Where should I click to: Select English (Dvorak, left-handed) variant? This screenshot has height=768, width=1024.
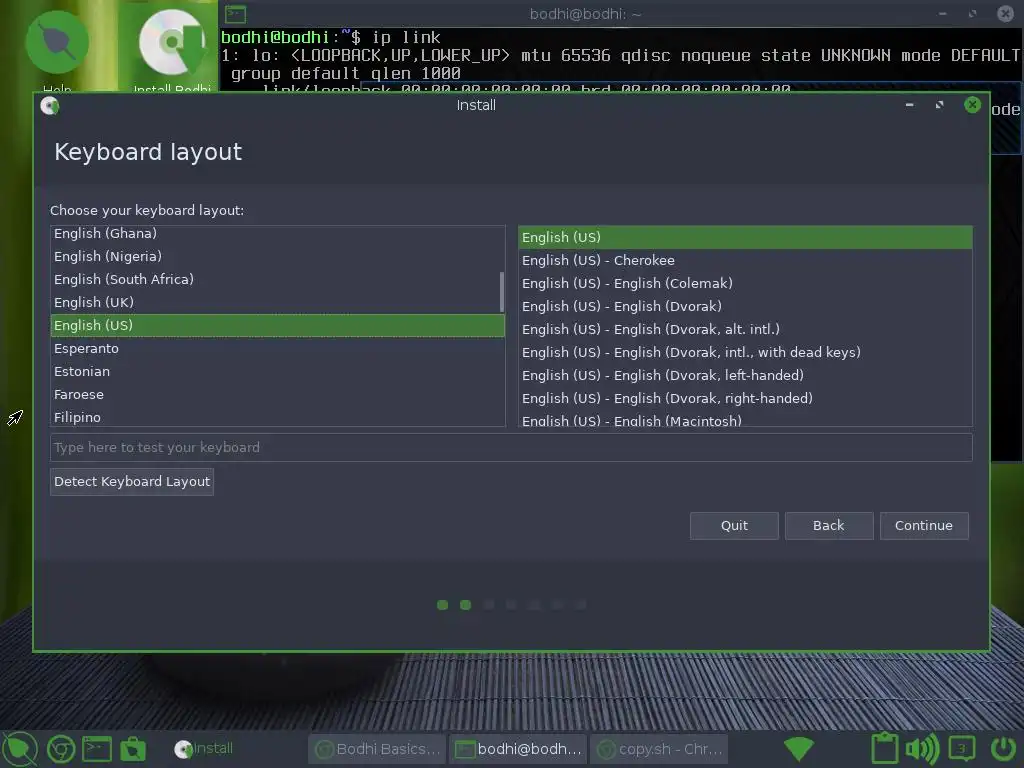tap(745, 376)
